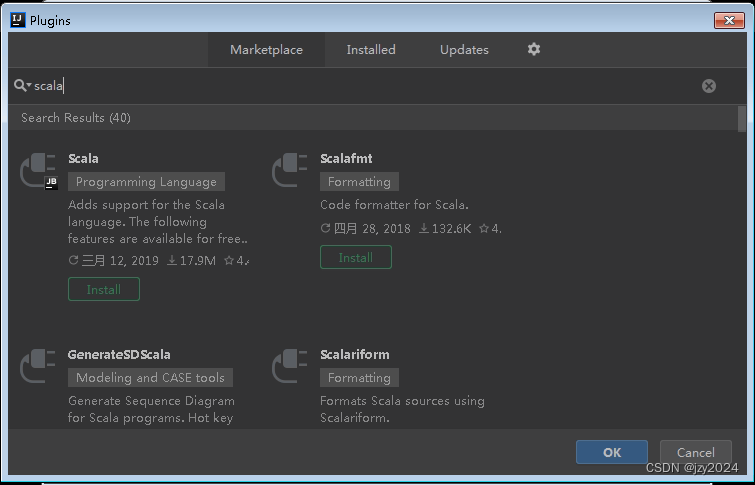Image resolution: width=755 pixels, height=485 pixels.
Task: Confirm with the OK button
Action: (x=612, y=452)
